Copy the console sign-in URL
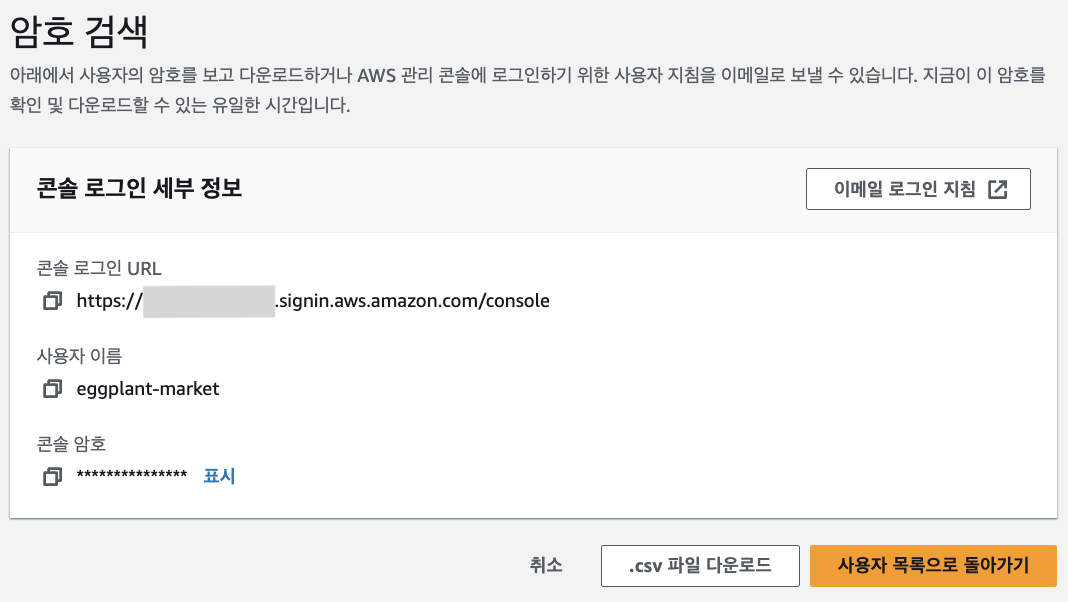The height and width of the screenshot is (602, 1068). [52, 300]
